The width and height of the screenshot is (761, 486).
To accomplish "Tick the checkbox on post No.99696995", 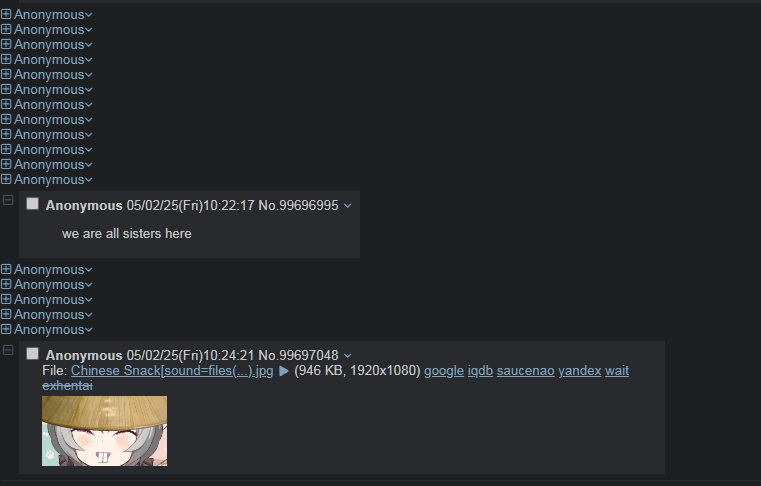I will (x=33, y=204).
